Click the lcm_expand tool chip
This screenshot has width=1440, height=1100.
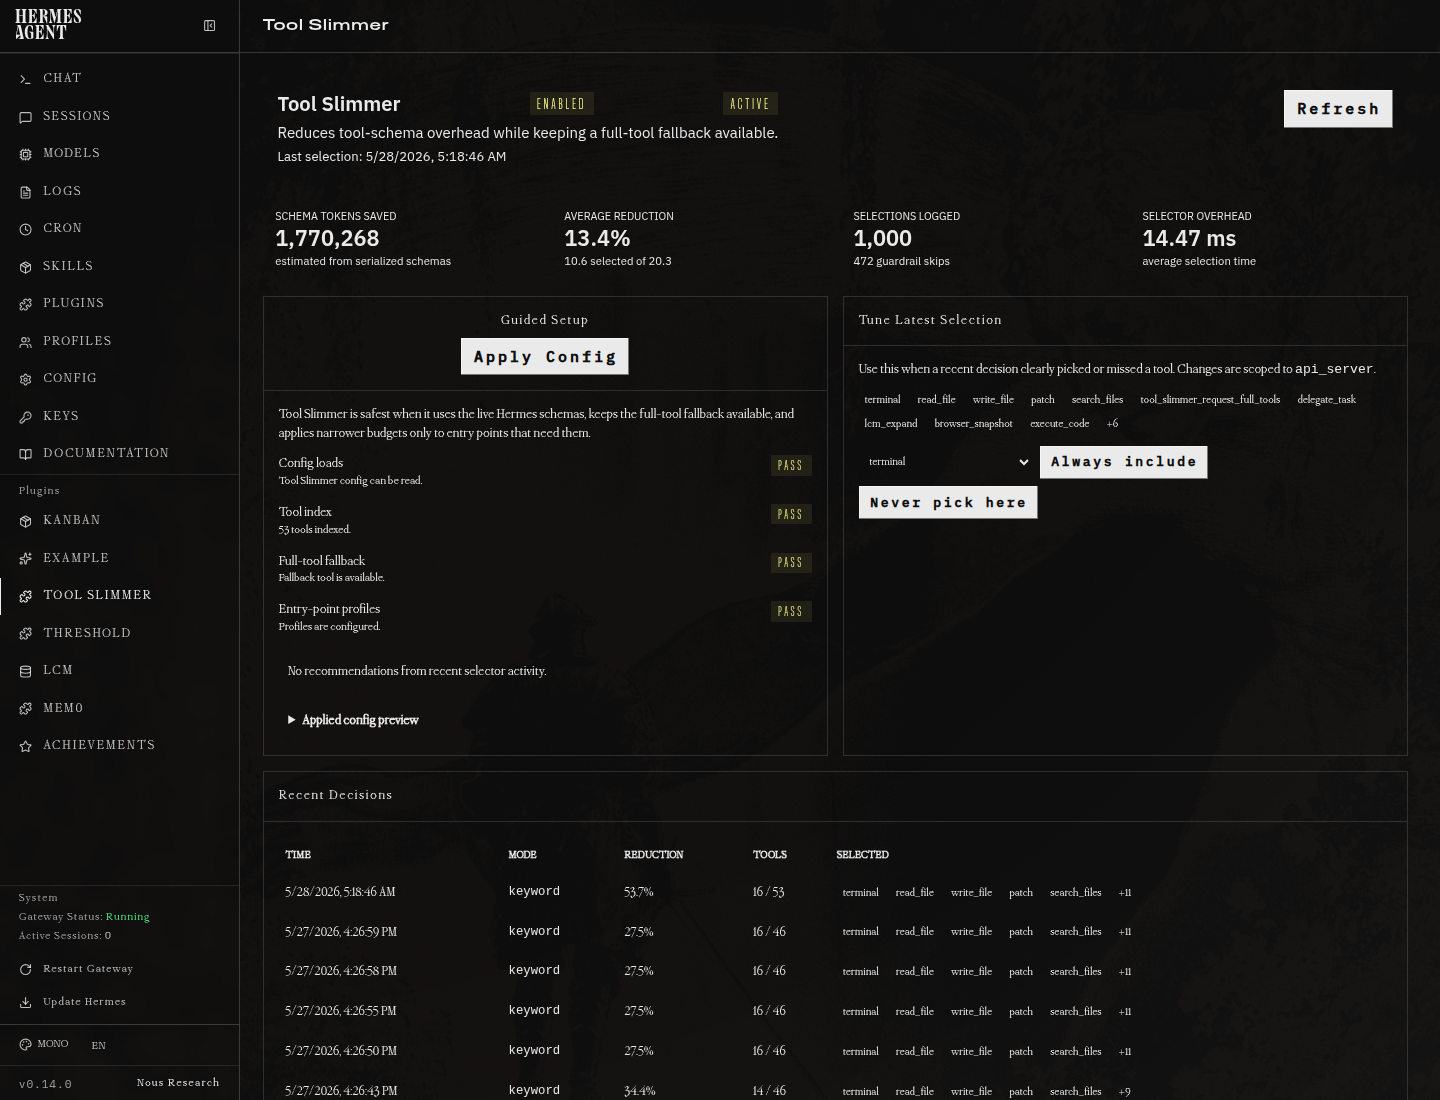tap(891, 424)
